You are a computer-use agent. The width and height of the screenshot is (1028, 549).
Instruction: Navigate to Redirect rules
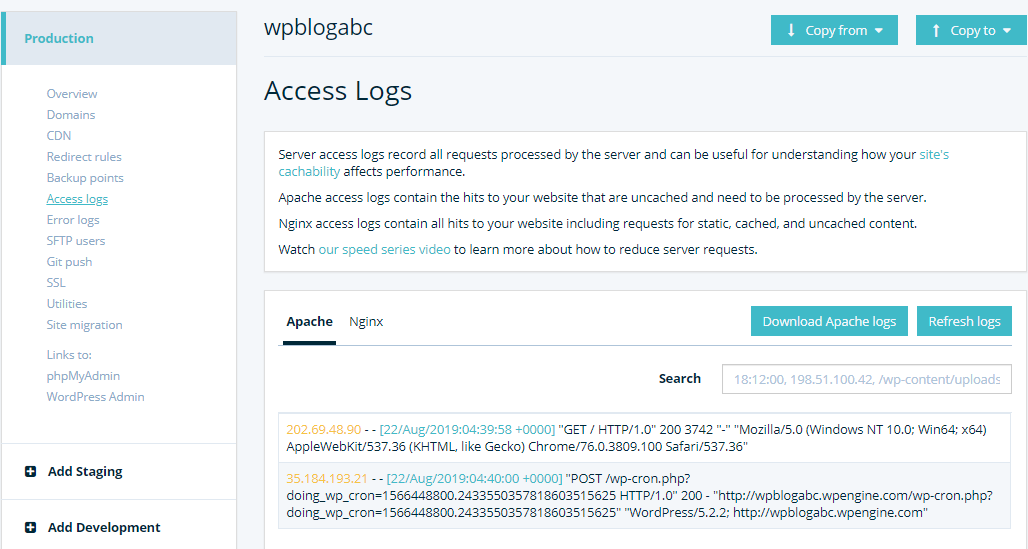click(x=84, y=157)
